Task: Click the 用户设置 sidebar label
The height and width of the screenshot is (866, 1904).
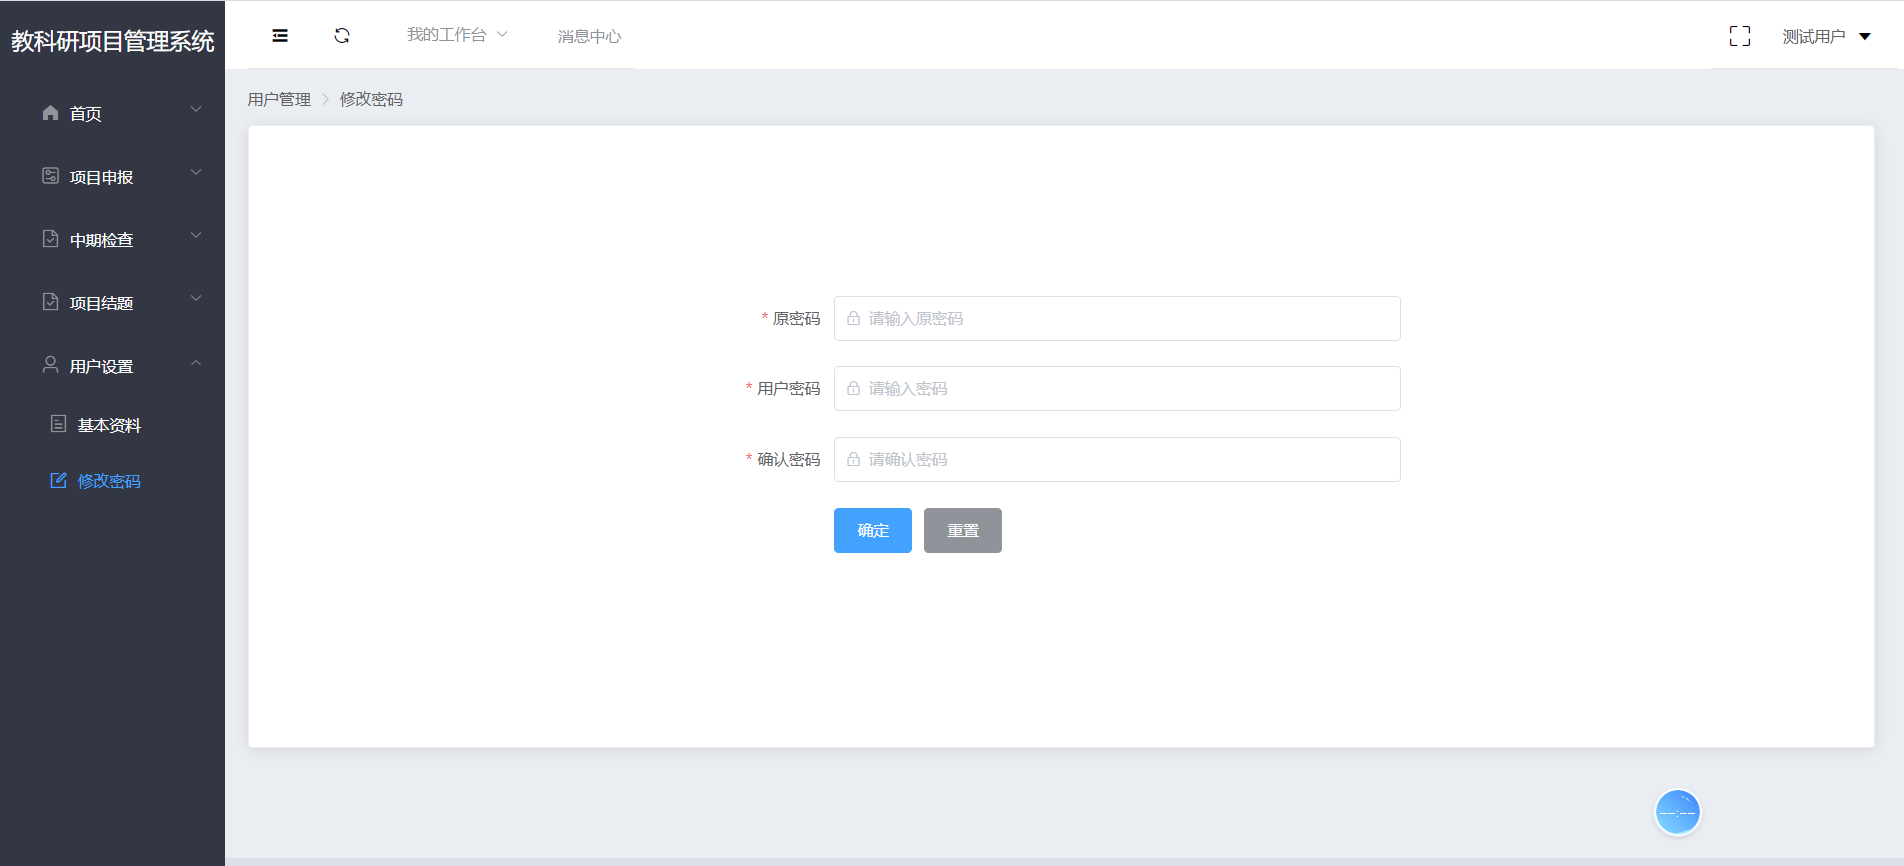Action: pos(101,366)
